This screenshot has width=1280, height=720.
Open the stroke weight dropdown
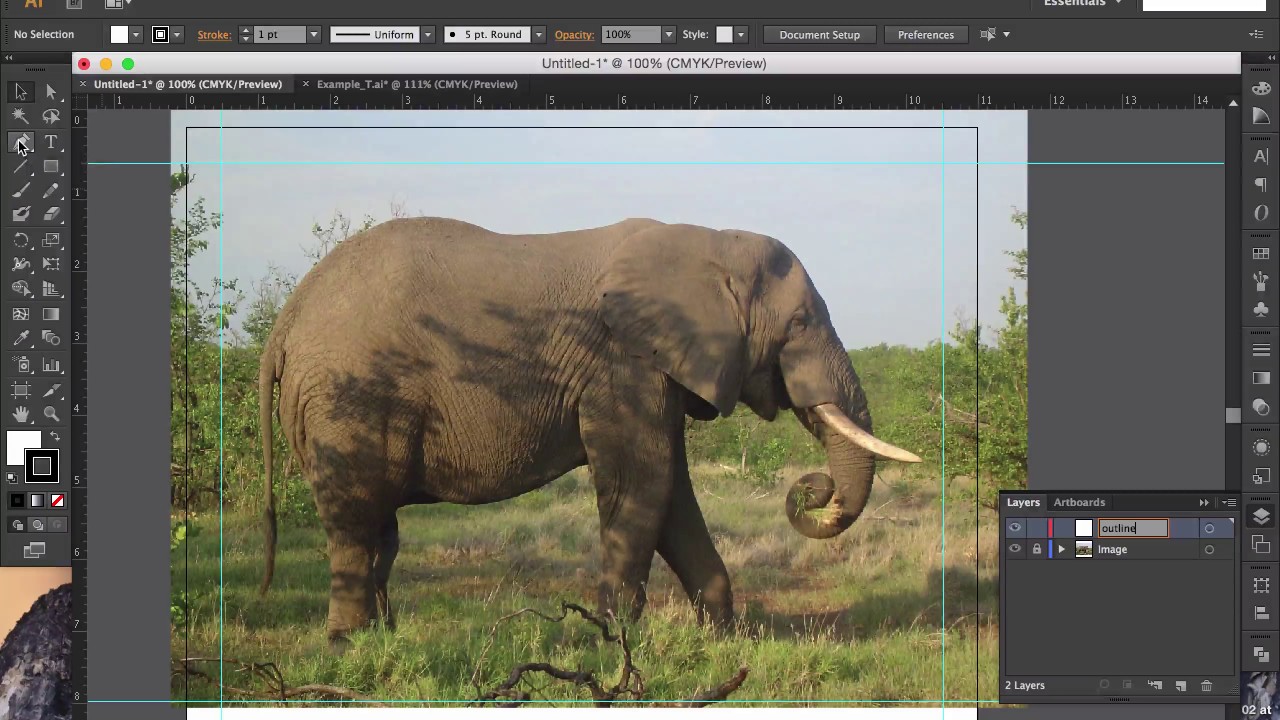(x=313, y=34)
